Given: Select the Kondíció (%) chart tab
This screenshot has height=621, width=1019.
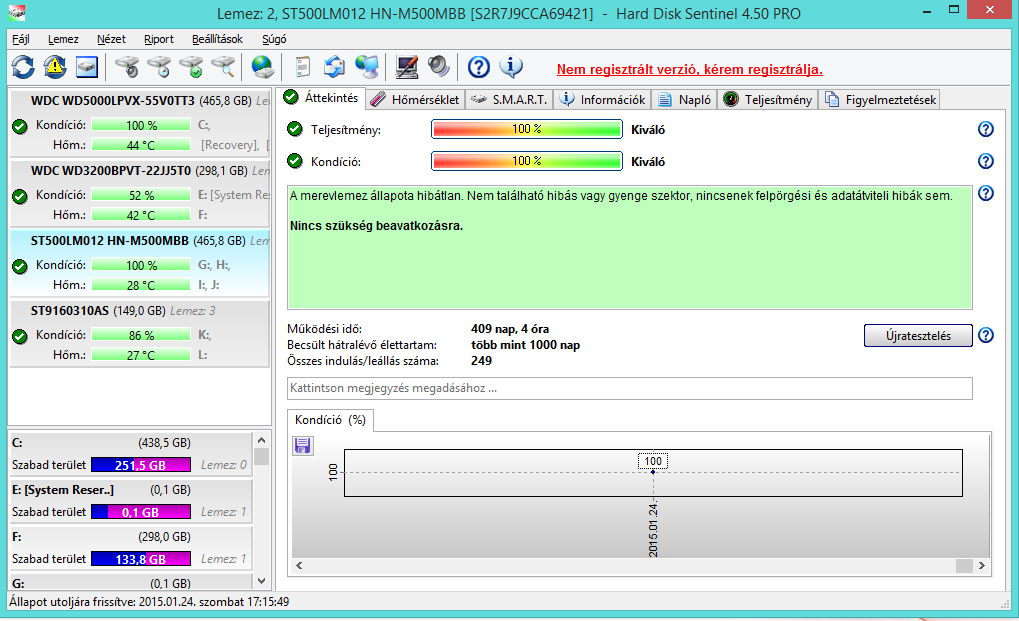Looking at the screenshot, I should pyautogui.click(x=330, y=420).
